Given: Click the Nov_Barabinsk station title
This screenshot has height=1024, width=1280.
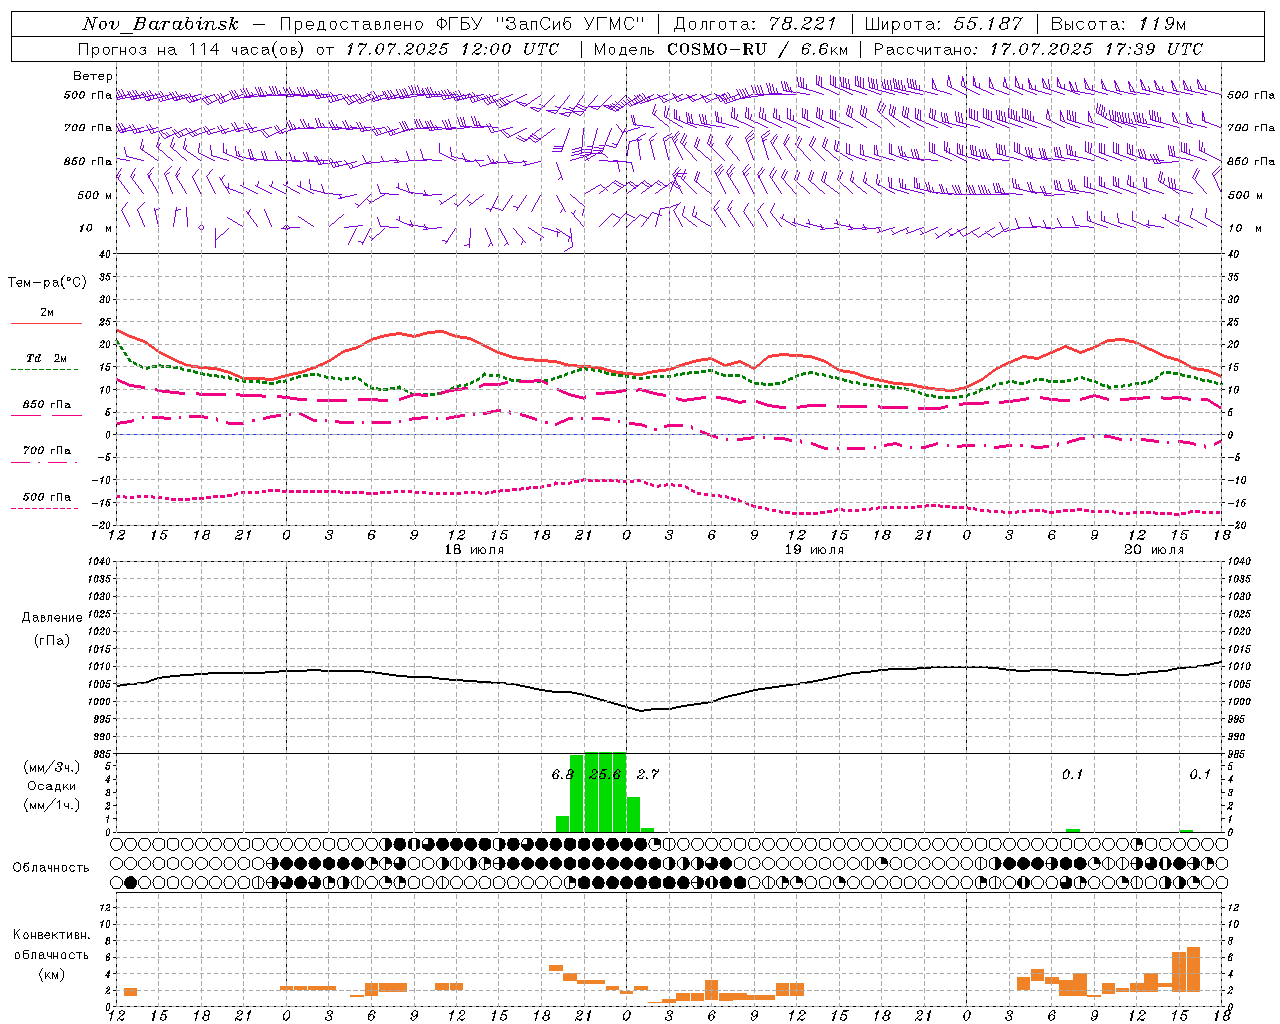Looking at the screenshot, I should coord(160,24).
